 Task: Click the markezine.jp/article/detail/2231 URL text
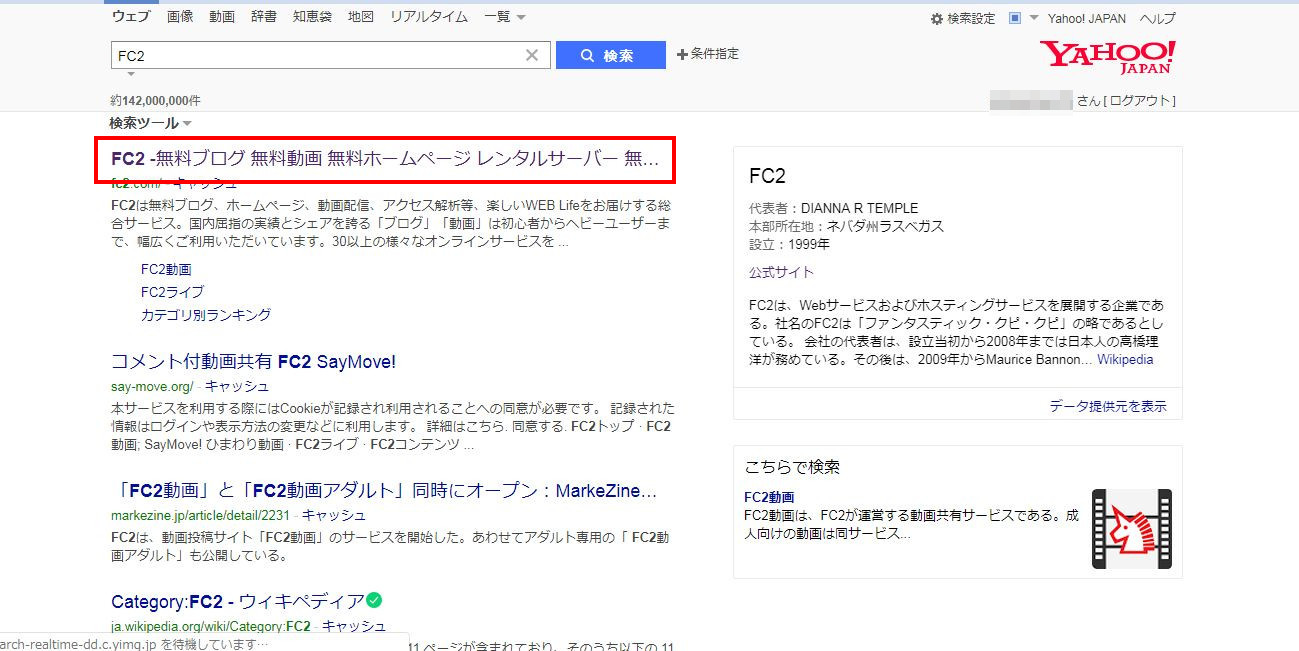[x=201, y=516]
